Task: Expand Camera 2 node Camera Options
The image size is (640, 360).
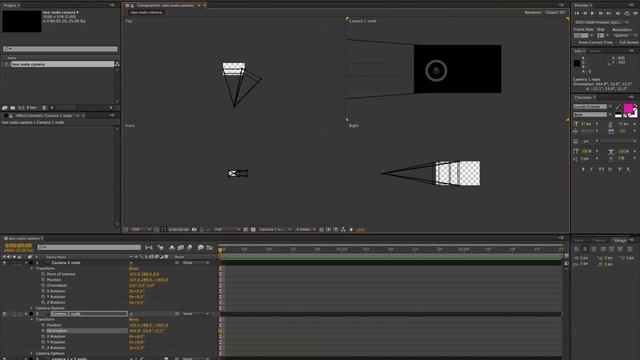Action: click(x=32, y=308)
